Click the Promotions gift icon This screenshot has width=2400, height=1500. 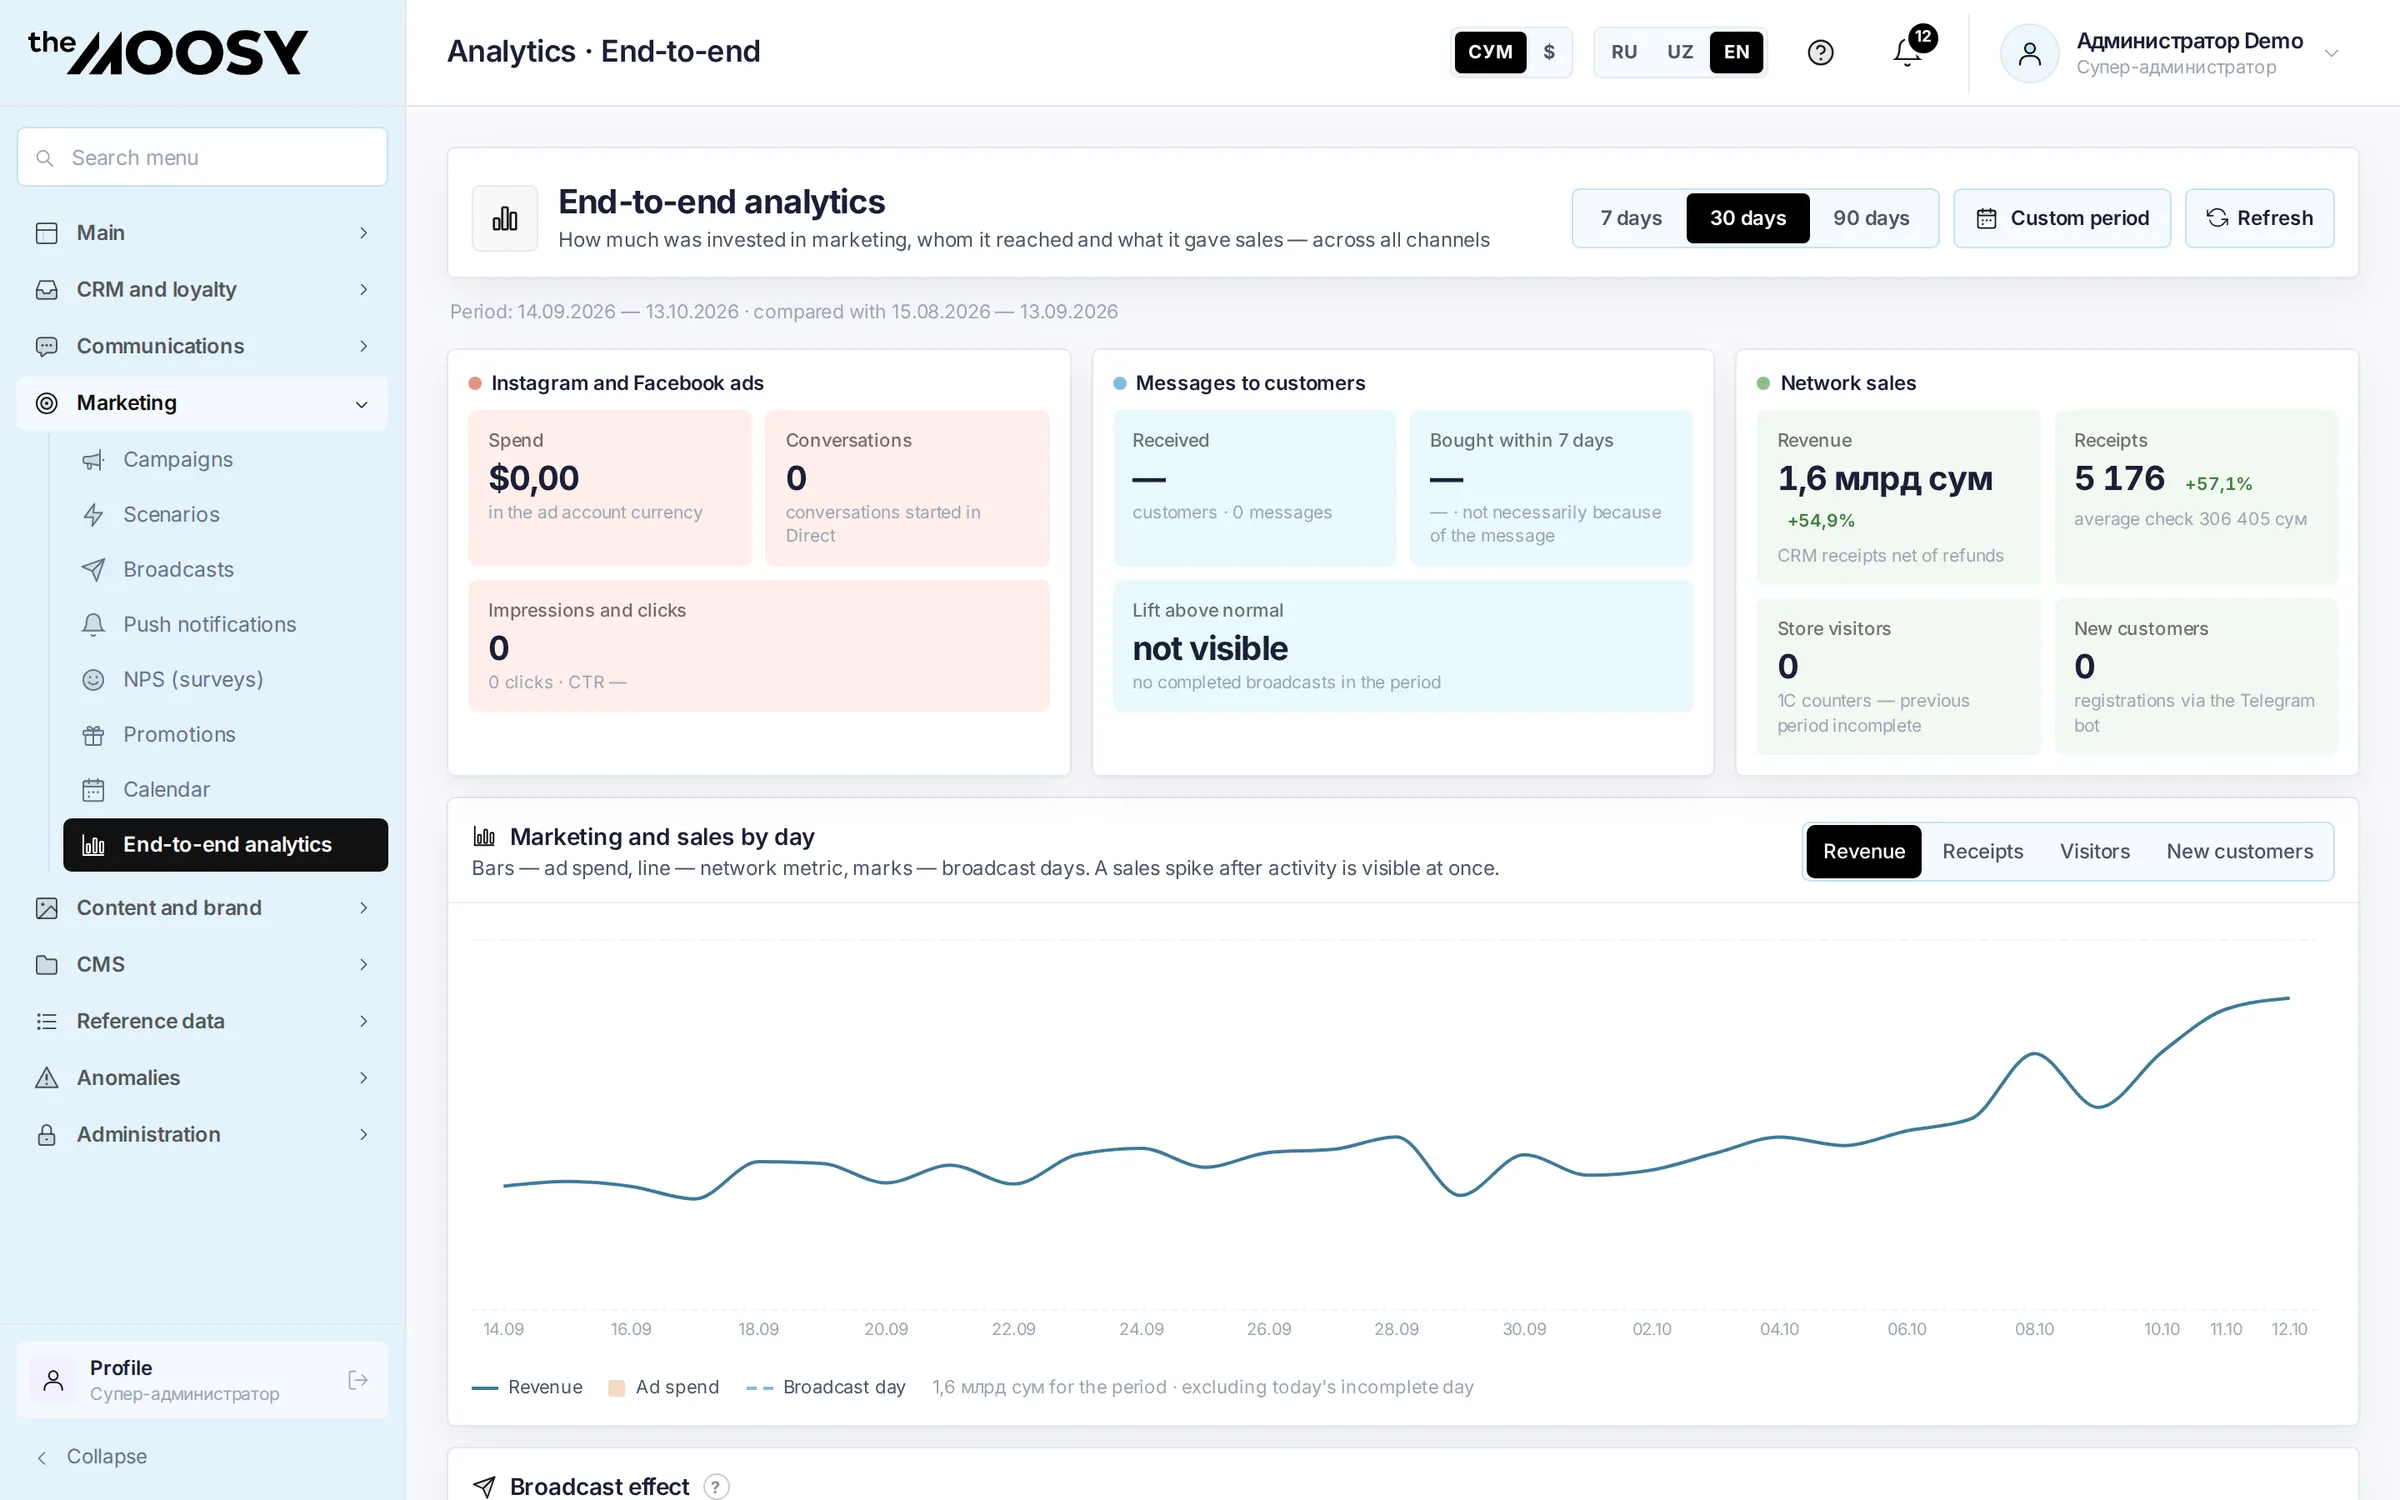(93, 734)
